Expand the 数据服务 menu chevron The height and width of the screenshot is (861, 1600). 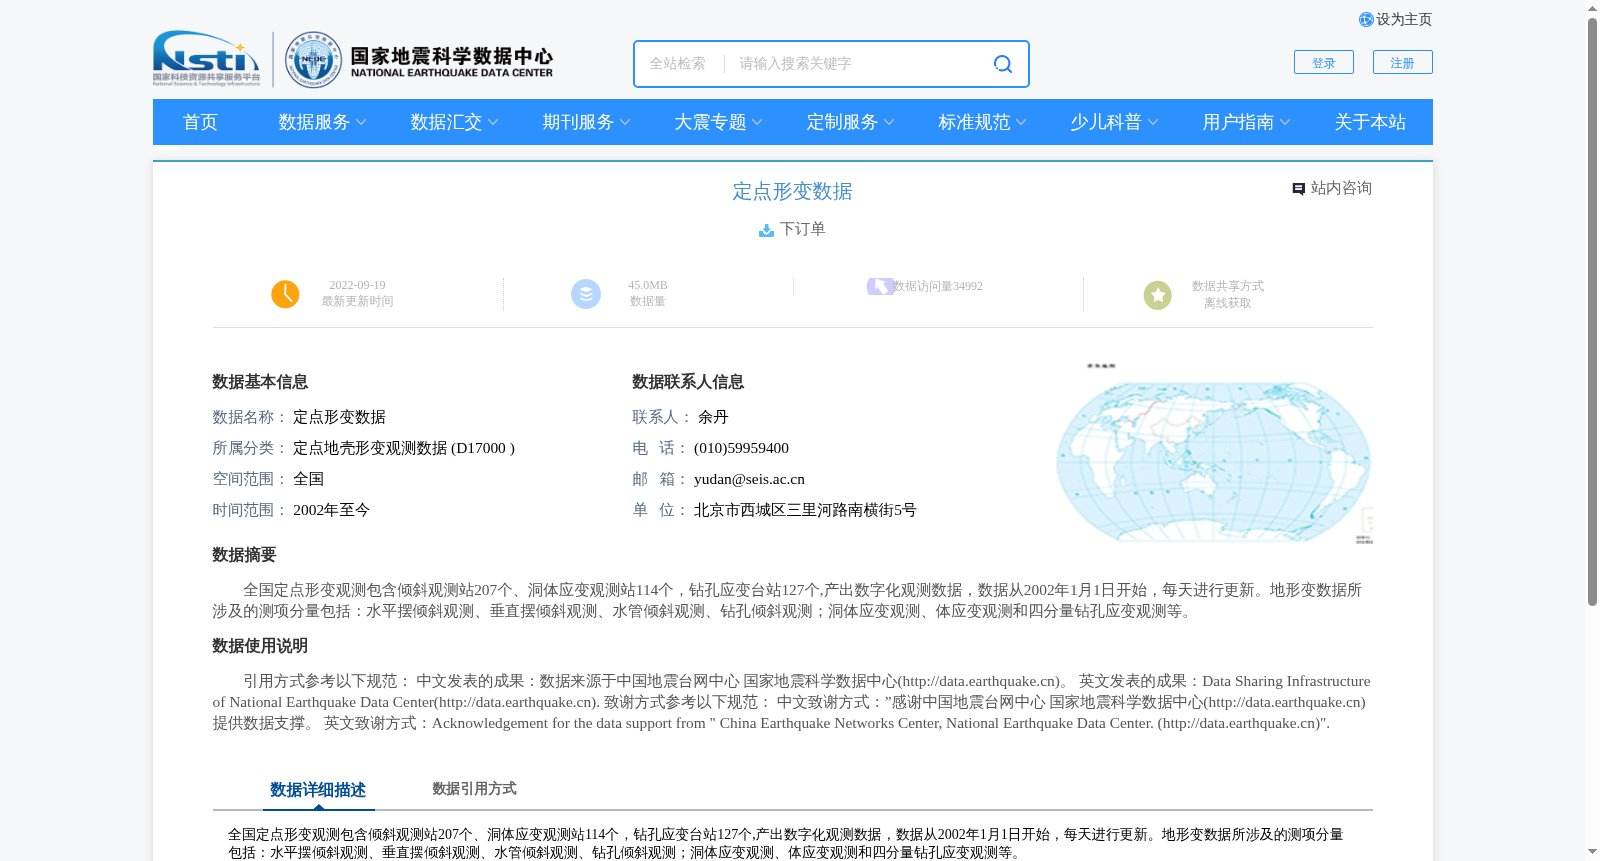[x=361, y=123]
